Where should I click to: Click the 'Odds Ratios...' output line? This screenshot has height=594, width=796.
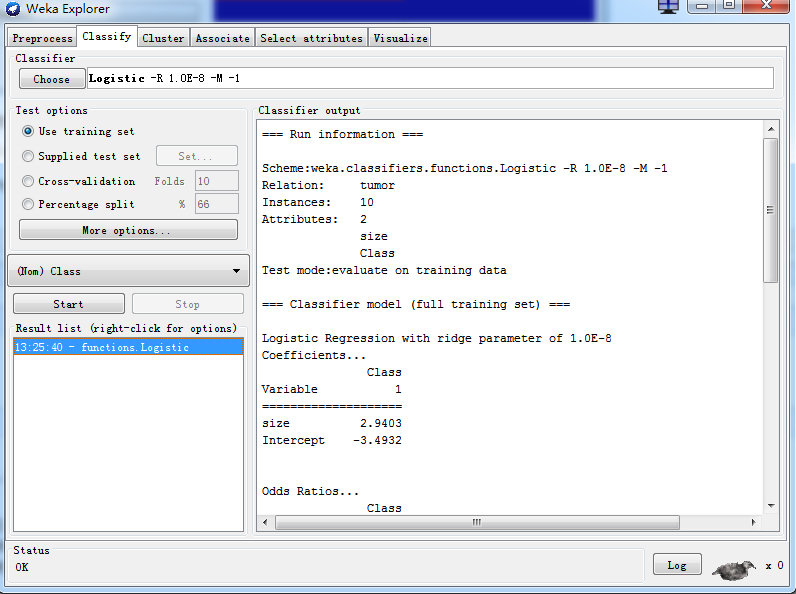[310, 491]
